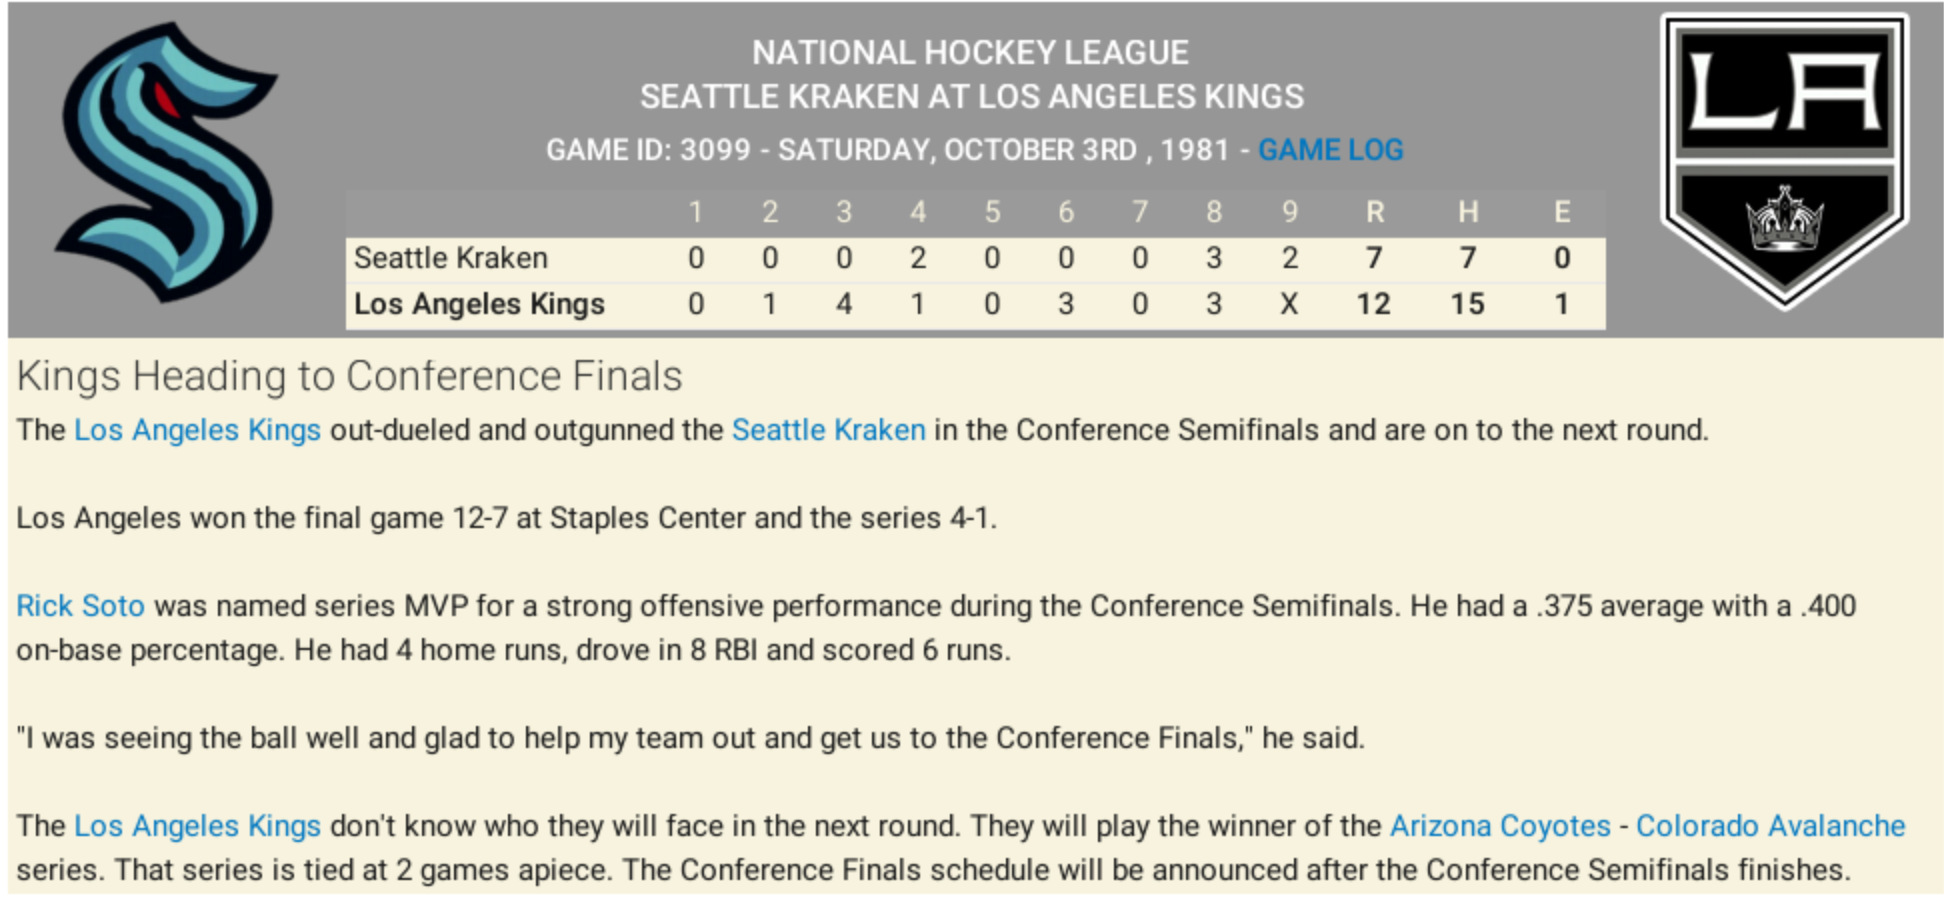Visit the Arizona Coyotes team link
Image resolution: width=1944 pixels, height=900 pixels.
click(x=1500, y=826)
